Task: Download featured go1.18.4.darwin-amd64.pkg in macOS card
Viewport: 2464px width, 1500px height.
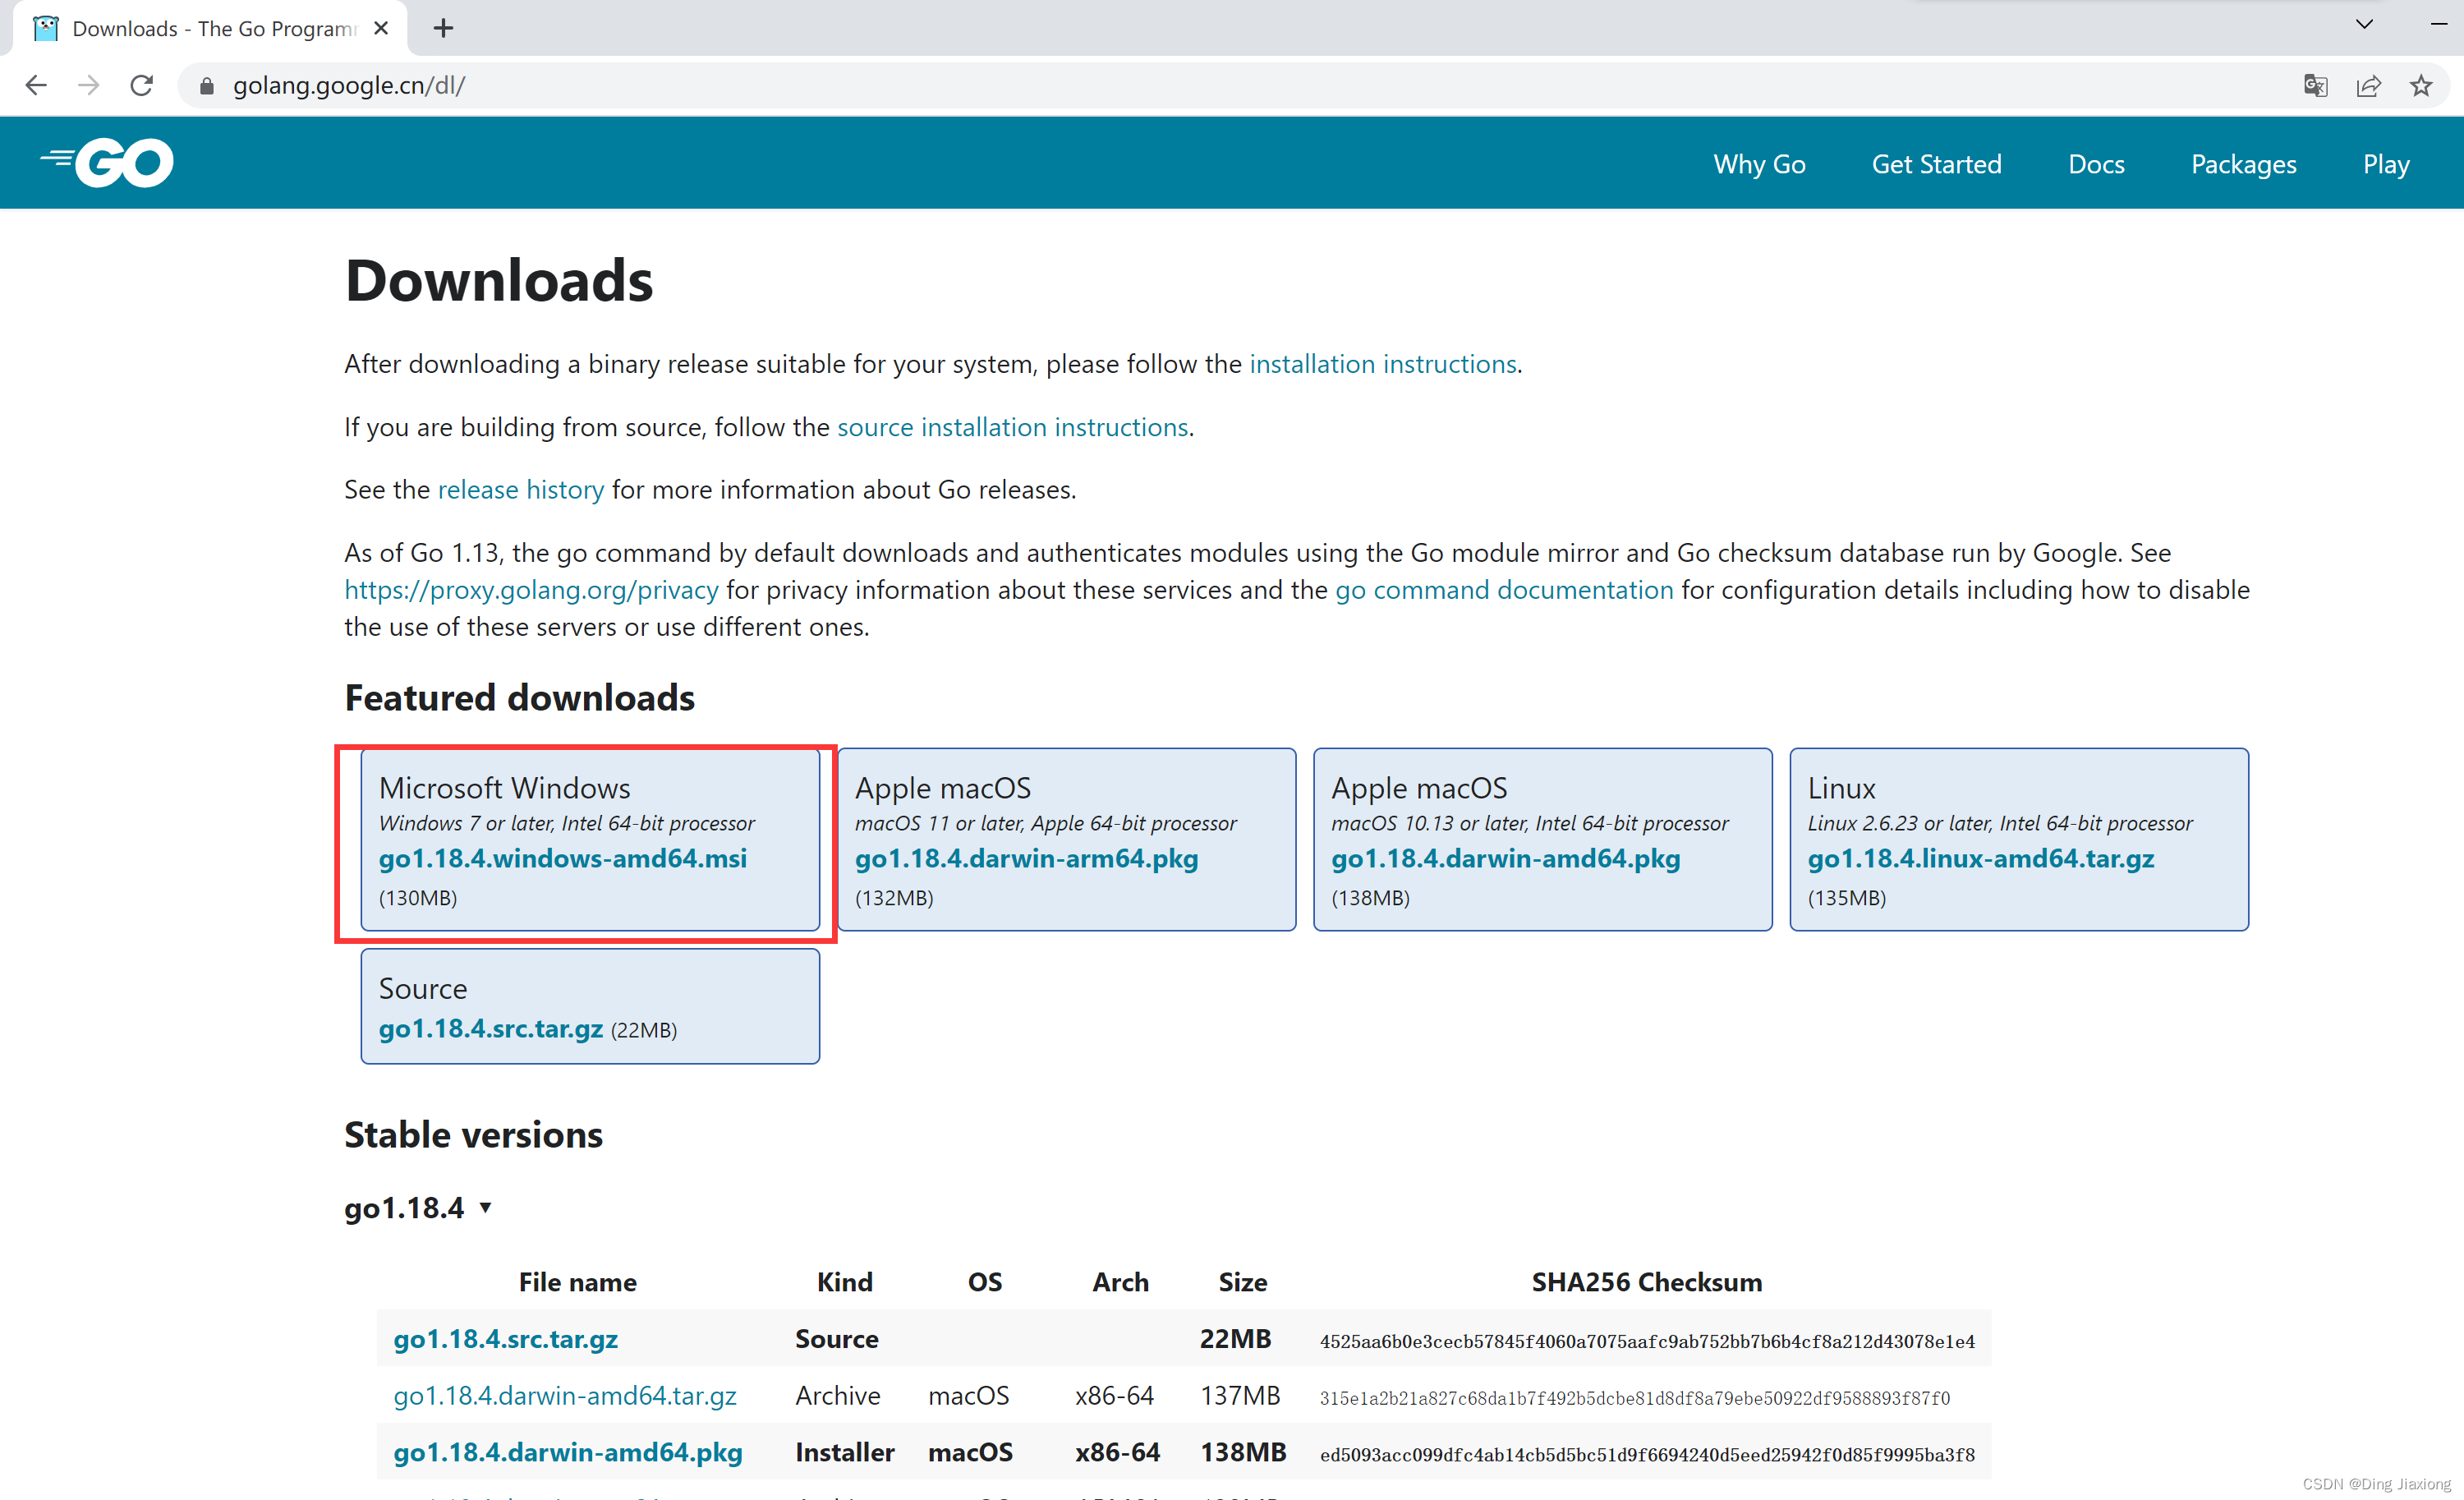Action: [x=1505, y=858]
